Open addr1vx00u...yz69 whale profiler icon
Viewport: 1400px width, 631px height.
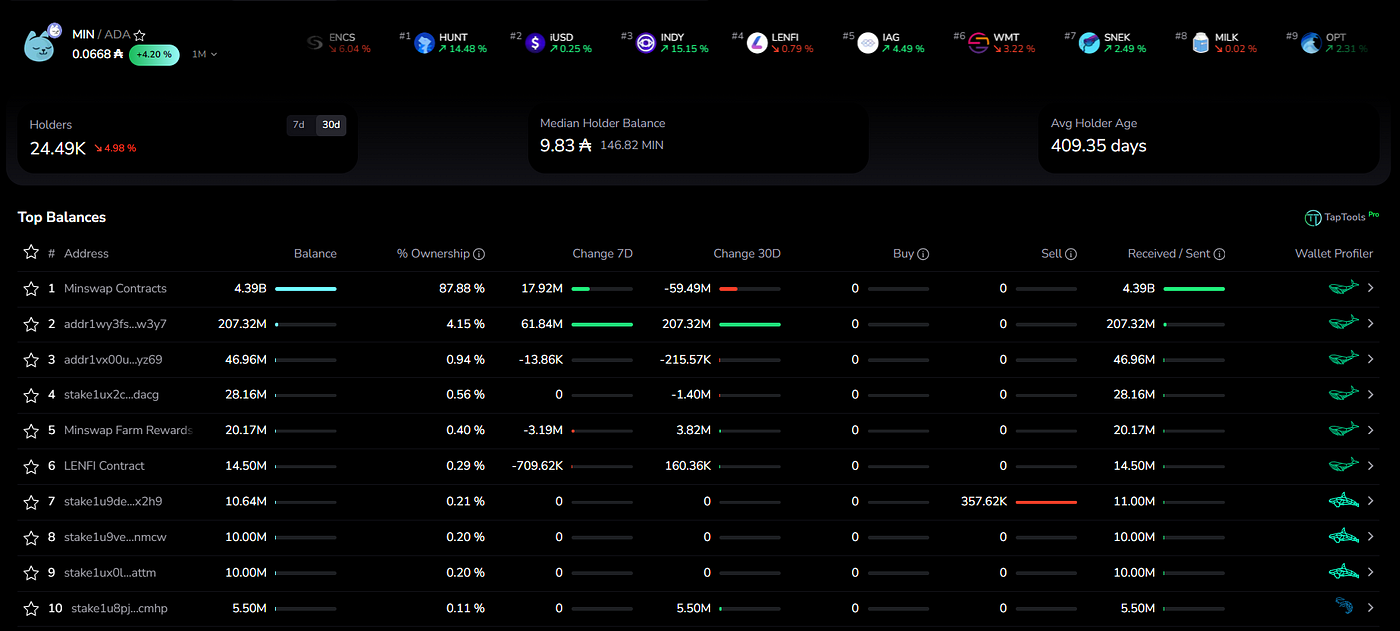pos(1343,359)
